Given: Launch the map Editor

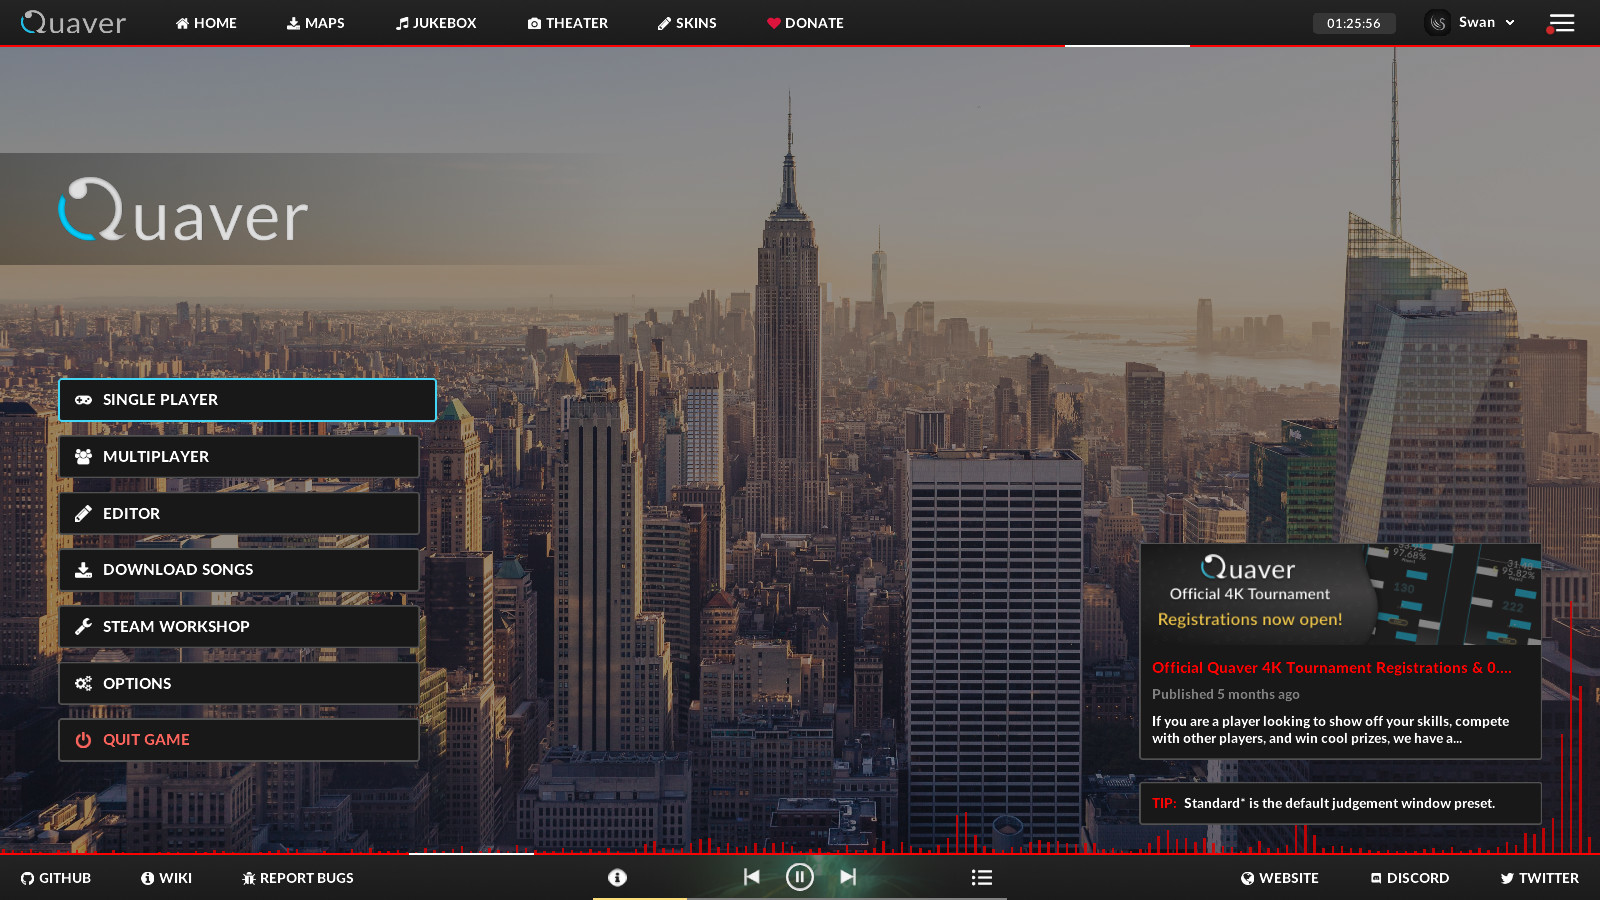Looking at the screenshot, I should tap(239, 513).
